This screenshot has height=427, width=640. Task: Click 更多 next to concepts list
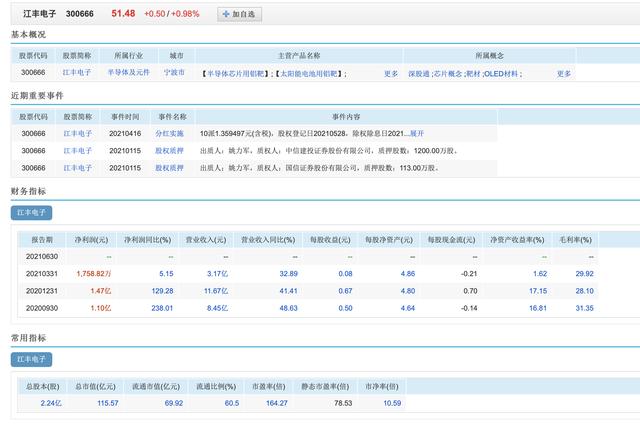(564, 74)
